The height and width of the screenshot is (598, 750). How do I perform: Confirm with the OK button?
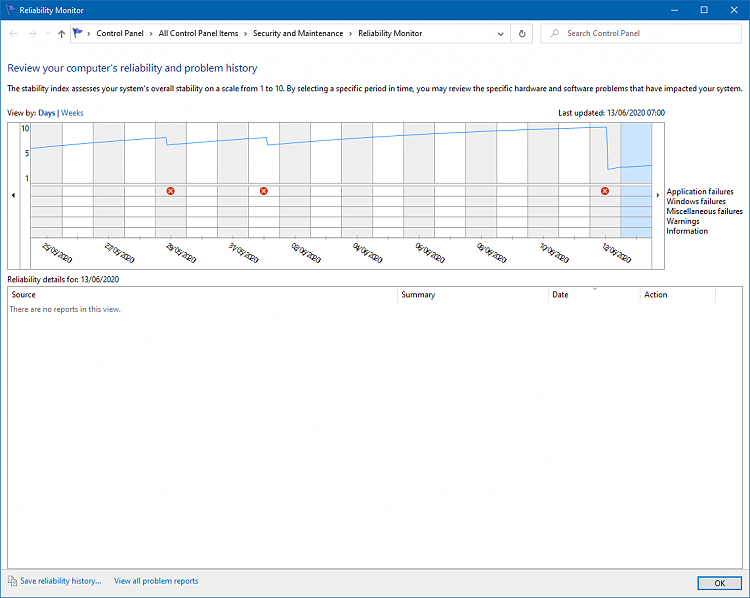(x=719, y=583)
